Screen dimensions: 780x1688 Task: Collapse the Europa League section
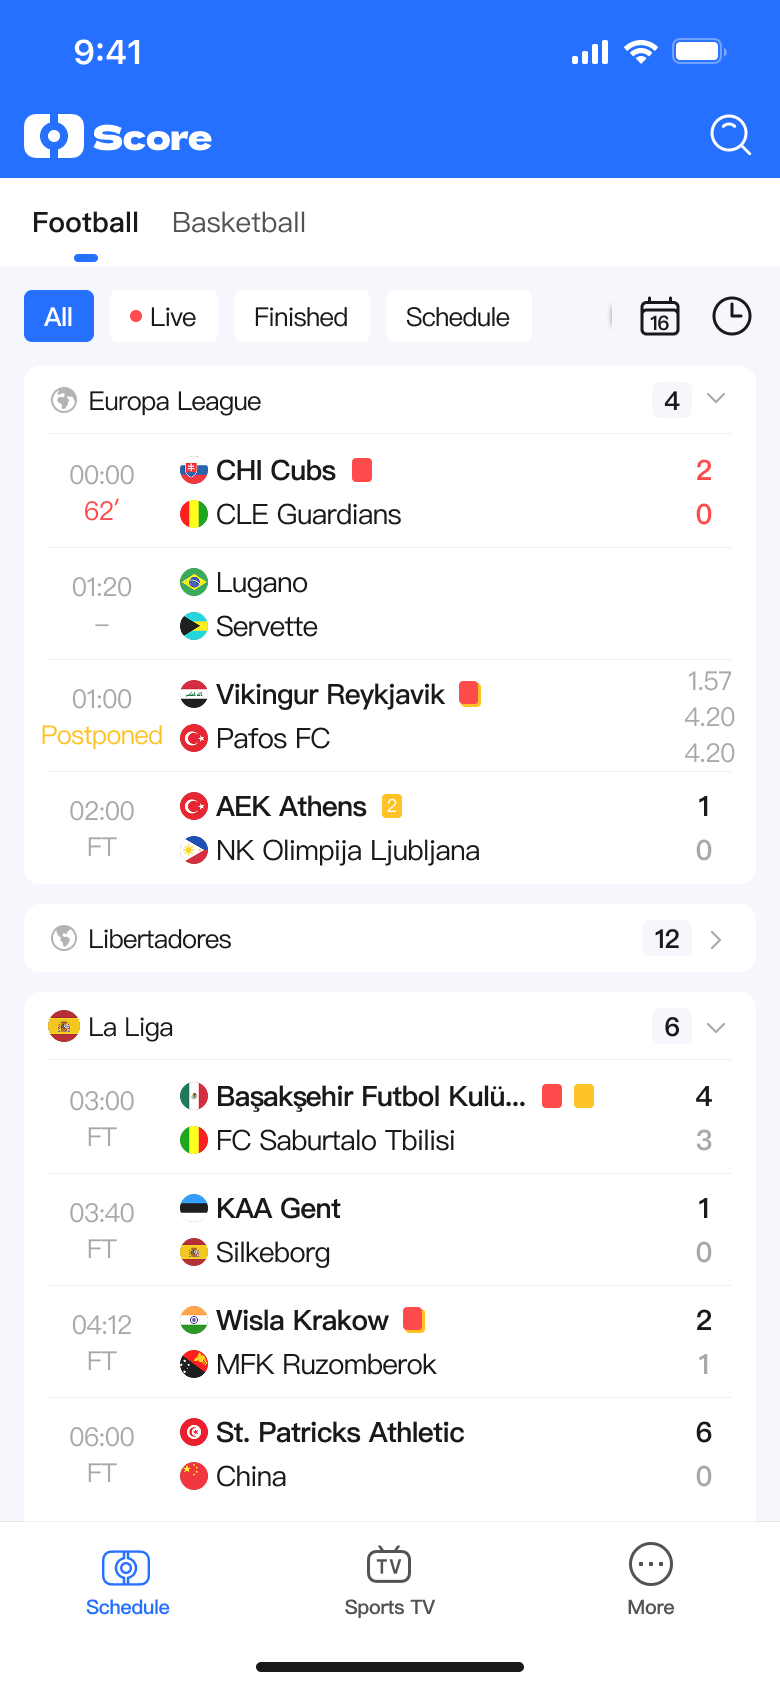716,399
